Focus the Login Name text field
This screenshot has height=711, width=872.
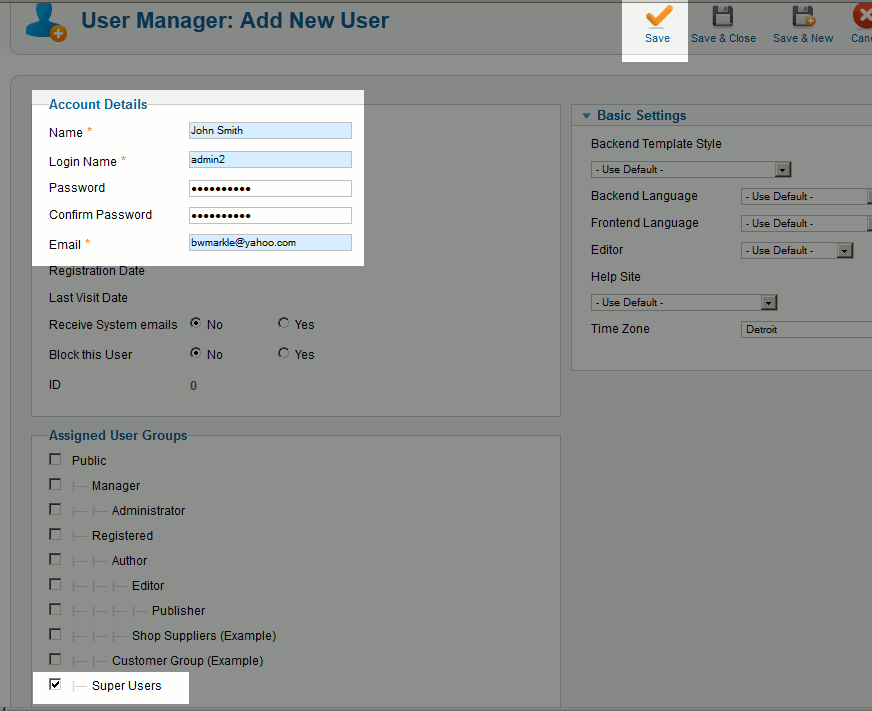tap(270, 159)
